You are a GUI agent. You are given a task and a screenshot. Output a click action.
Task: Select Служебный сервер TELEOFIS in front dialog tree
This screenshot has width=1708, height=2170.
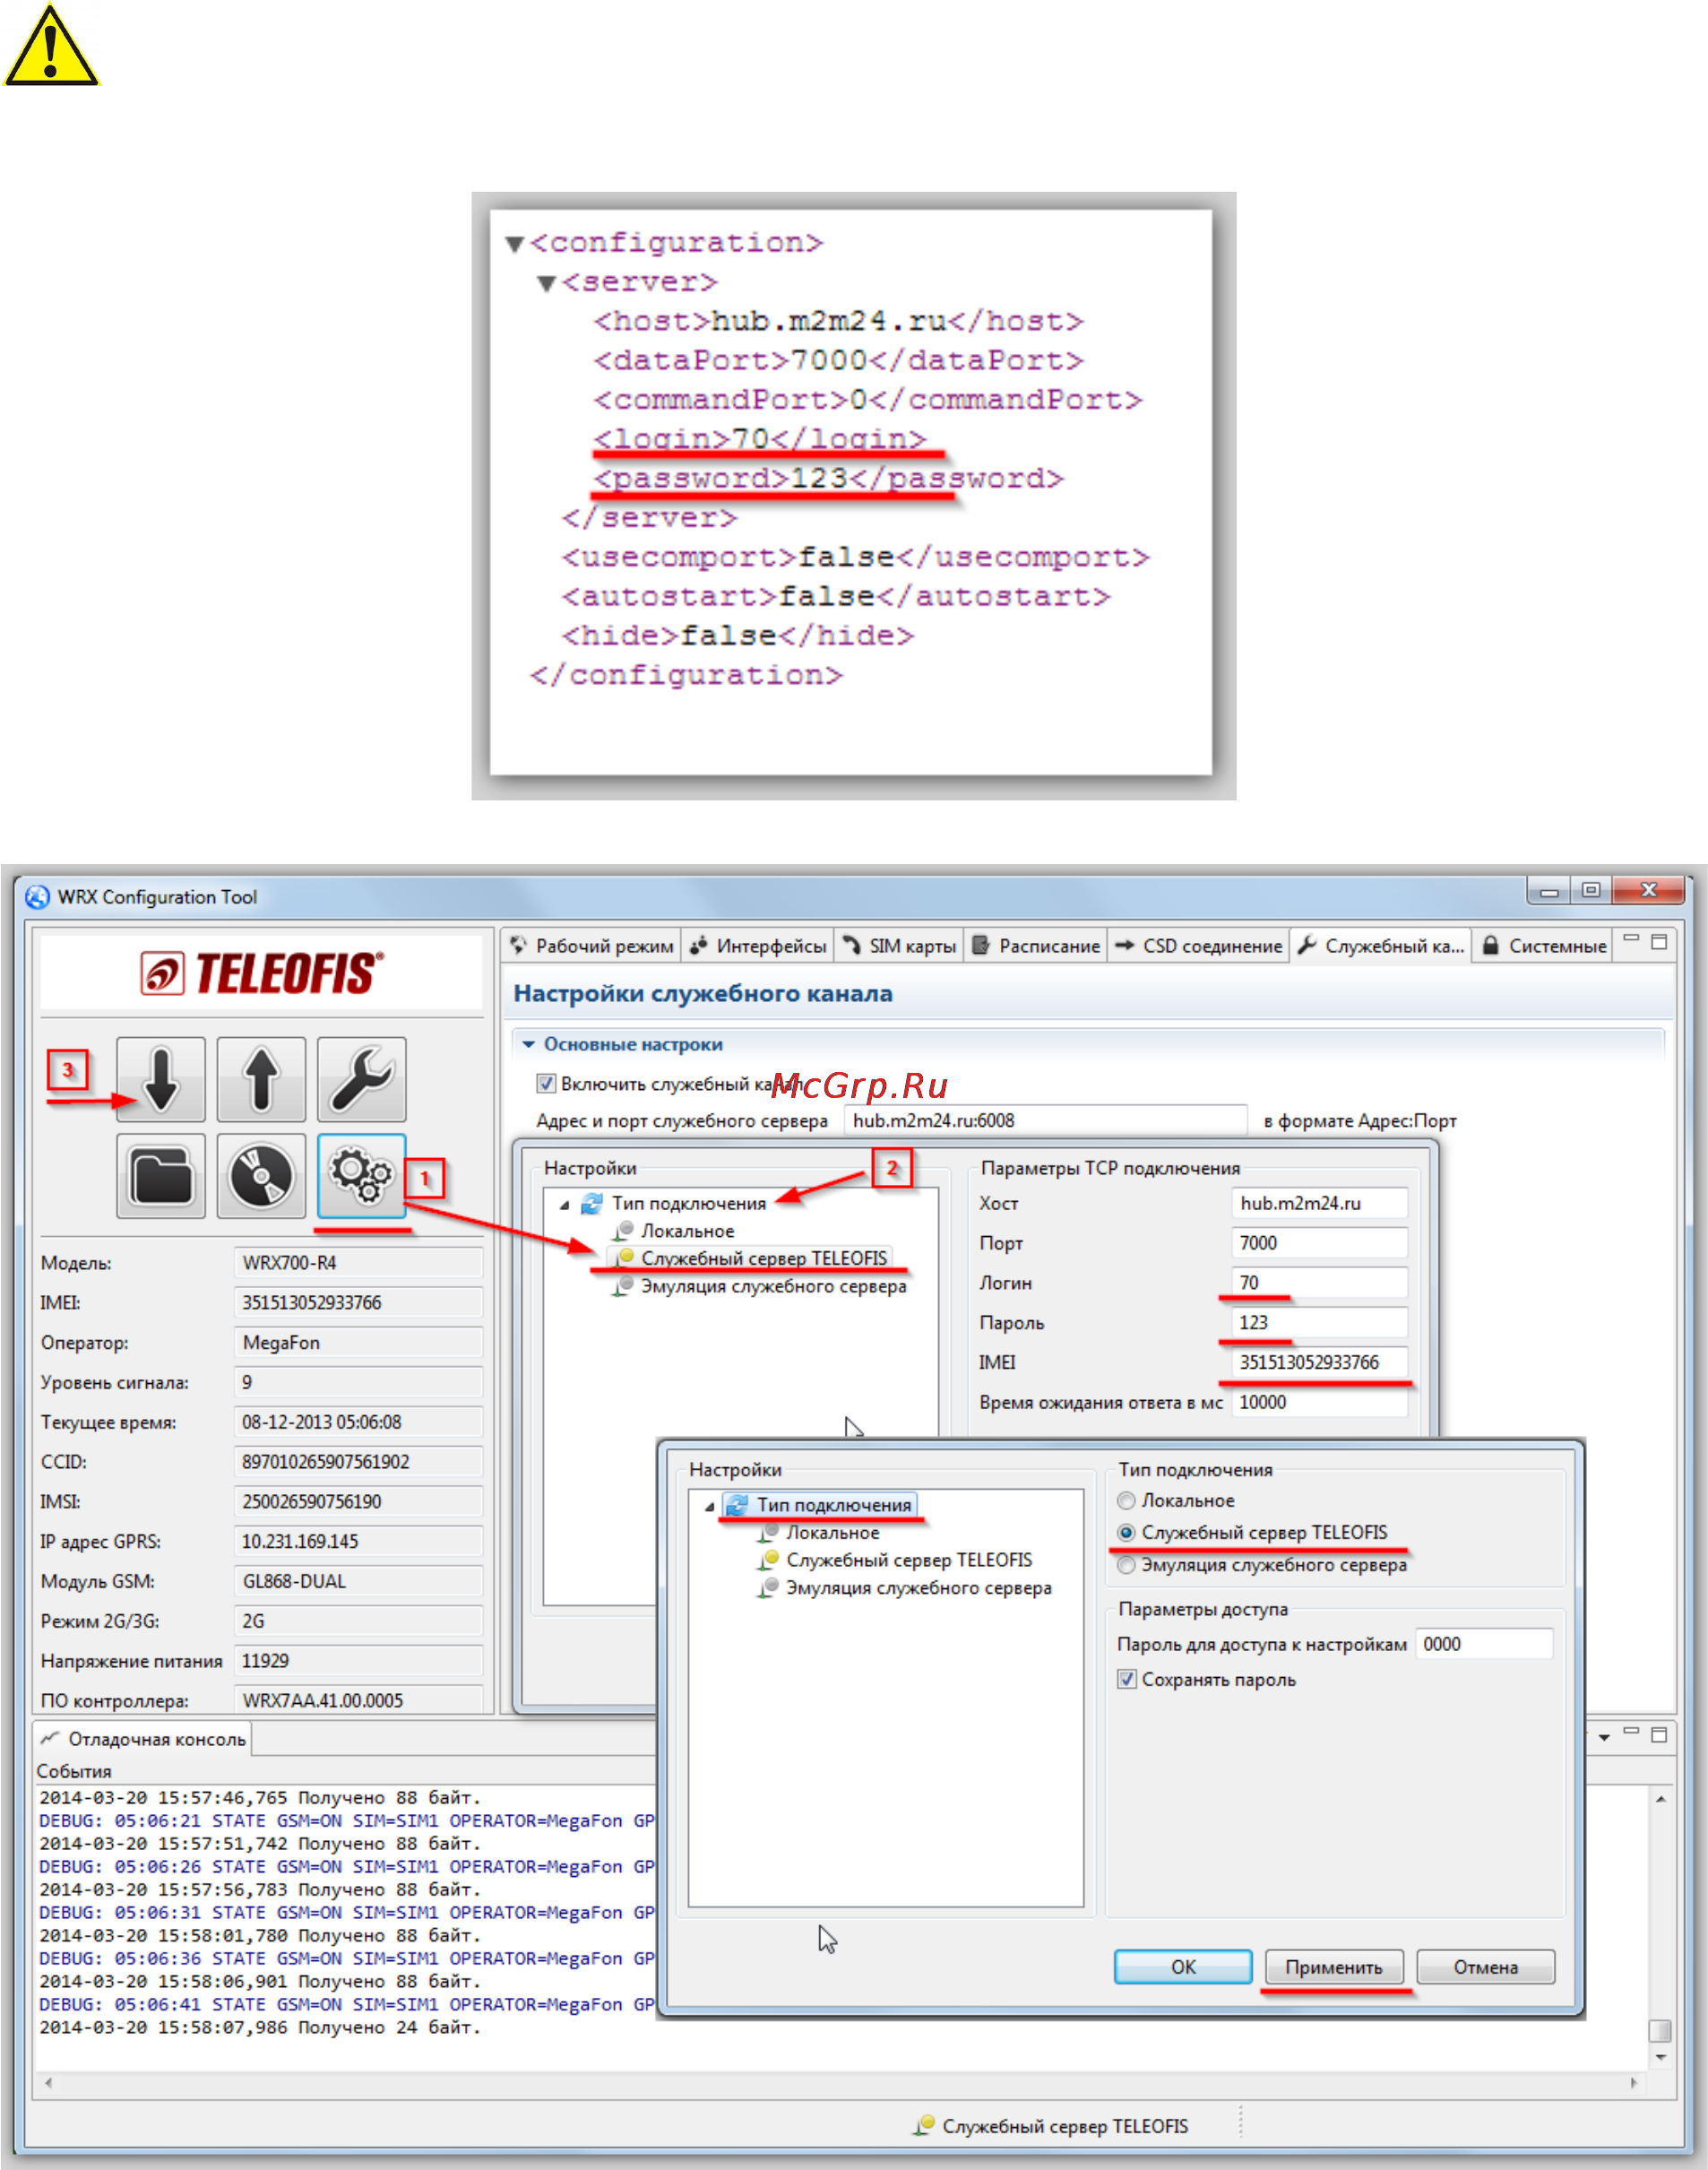click(909, 1560)
